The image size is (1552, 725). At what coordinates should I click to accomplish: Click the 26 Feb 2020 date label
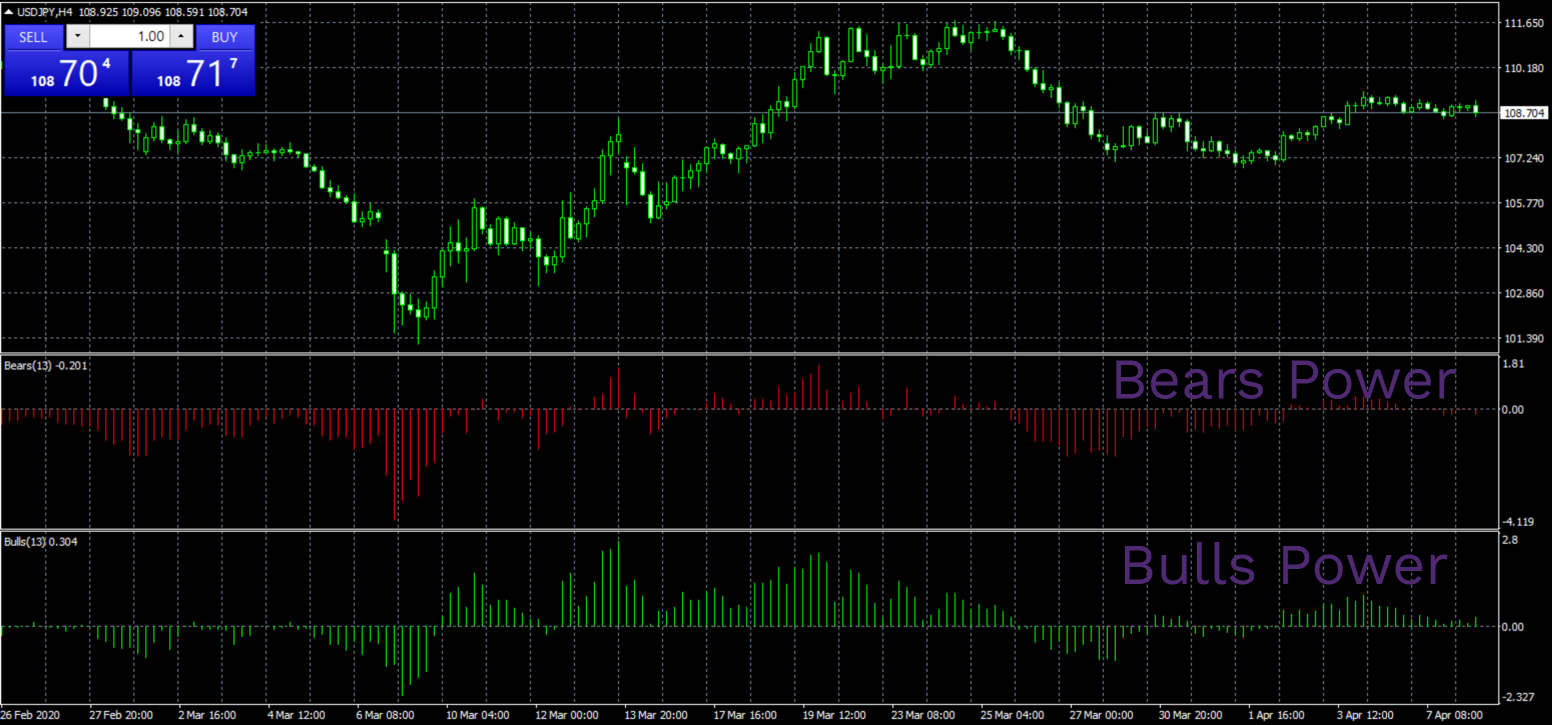[x=29, y=716]
